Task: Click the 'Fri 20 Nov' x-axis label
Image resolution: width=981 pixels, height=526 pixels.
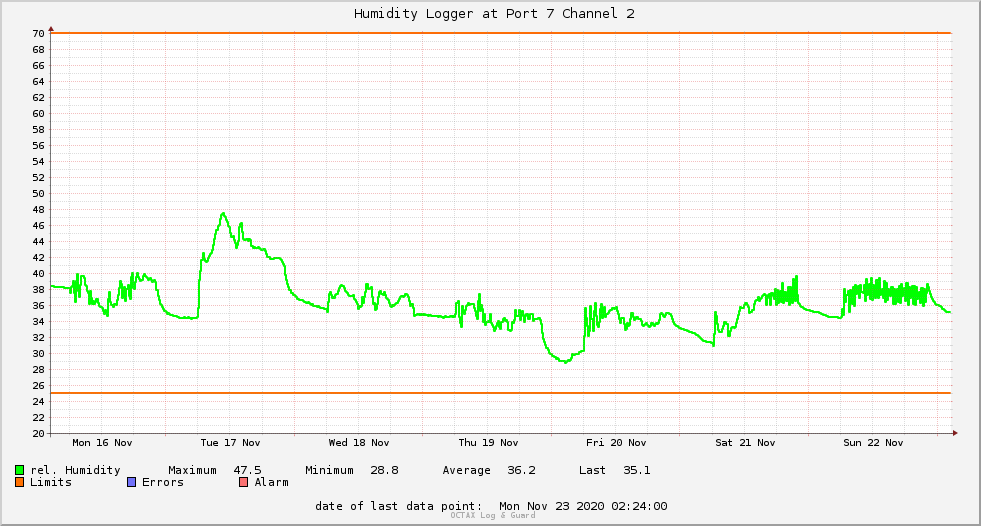Action: (x=616, y=443)
